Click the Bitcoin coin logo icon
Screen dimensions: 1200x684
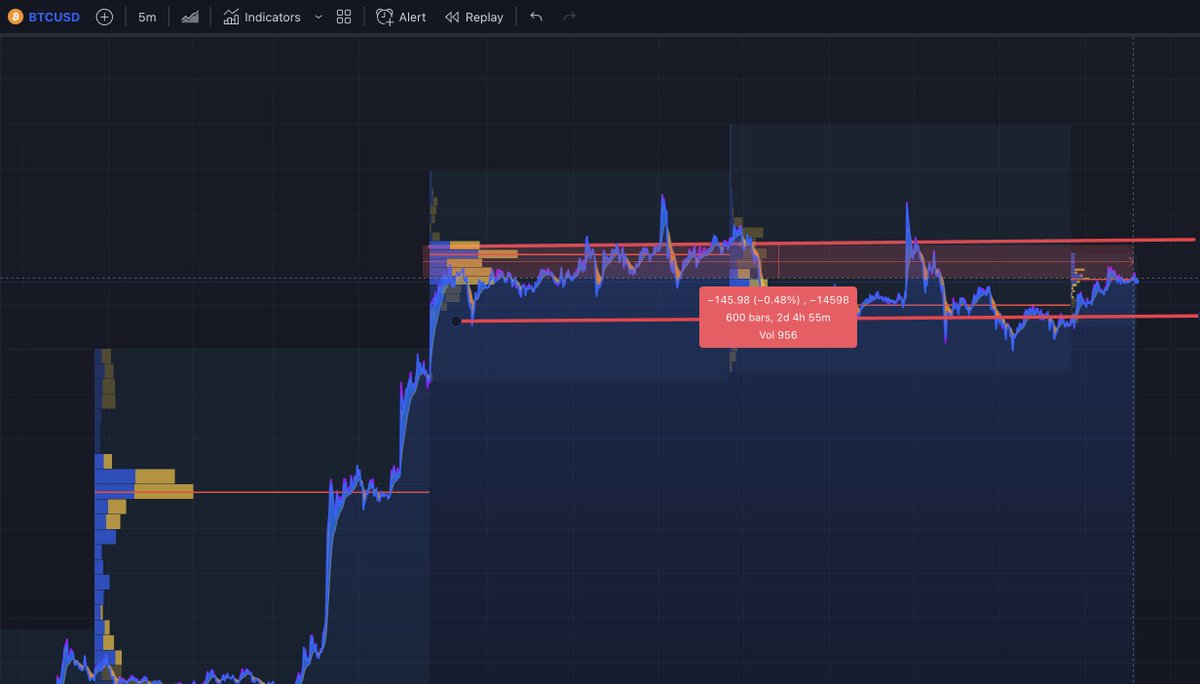tap(15, 16)
